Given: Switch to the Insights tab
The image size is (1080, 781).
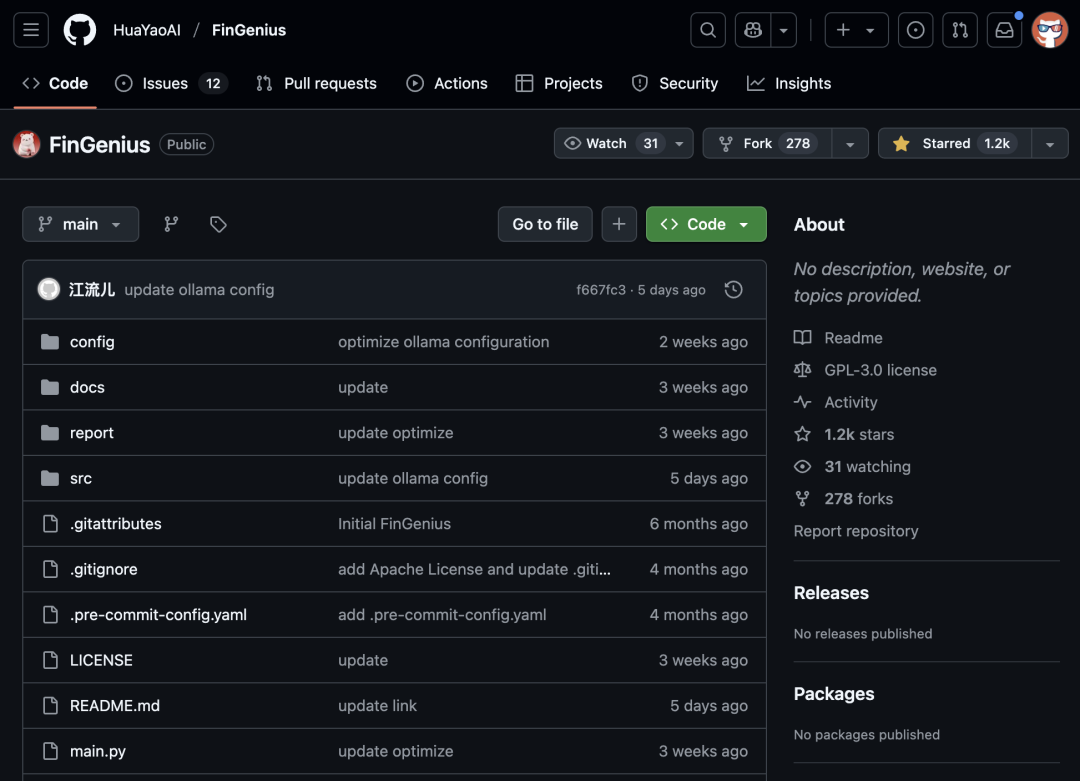Looking at the screenshot, I should pos(802,83).
